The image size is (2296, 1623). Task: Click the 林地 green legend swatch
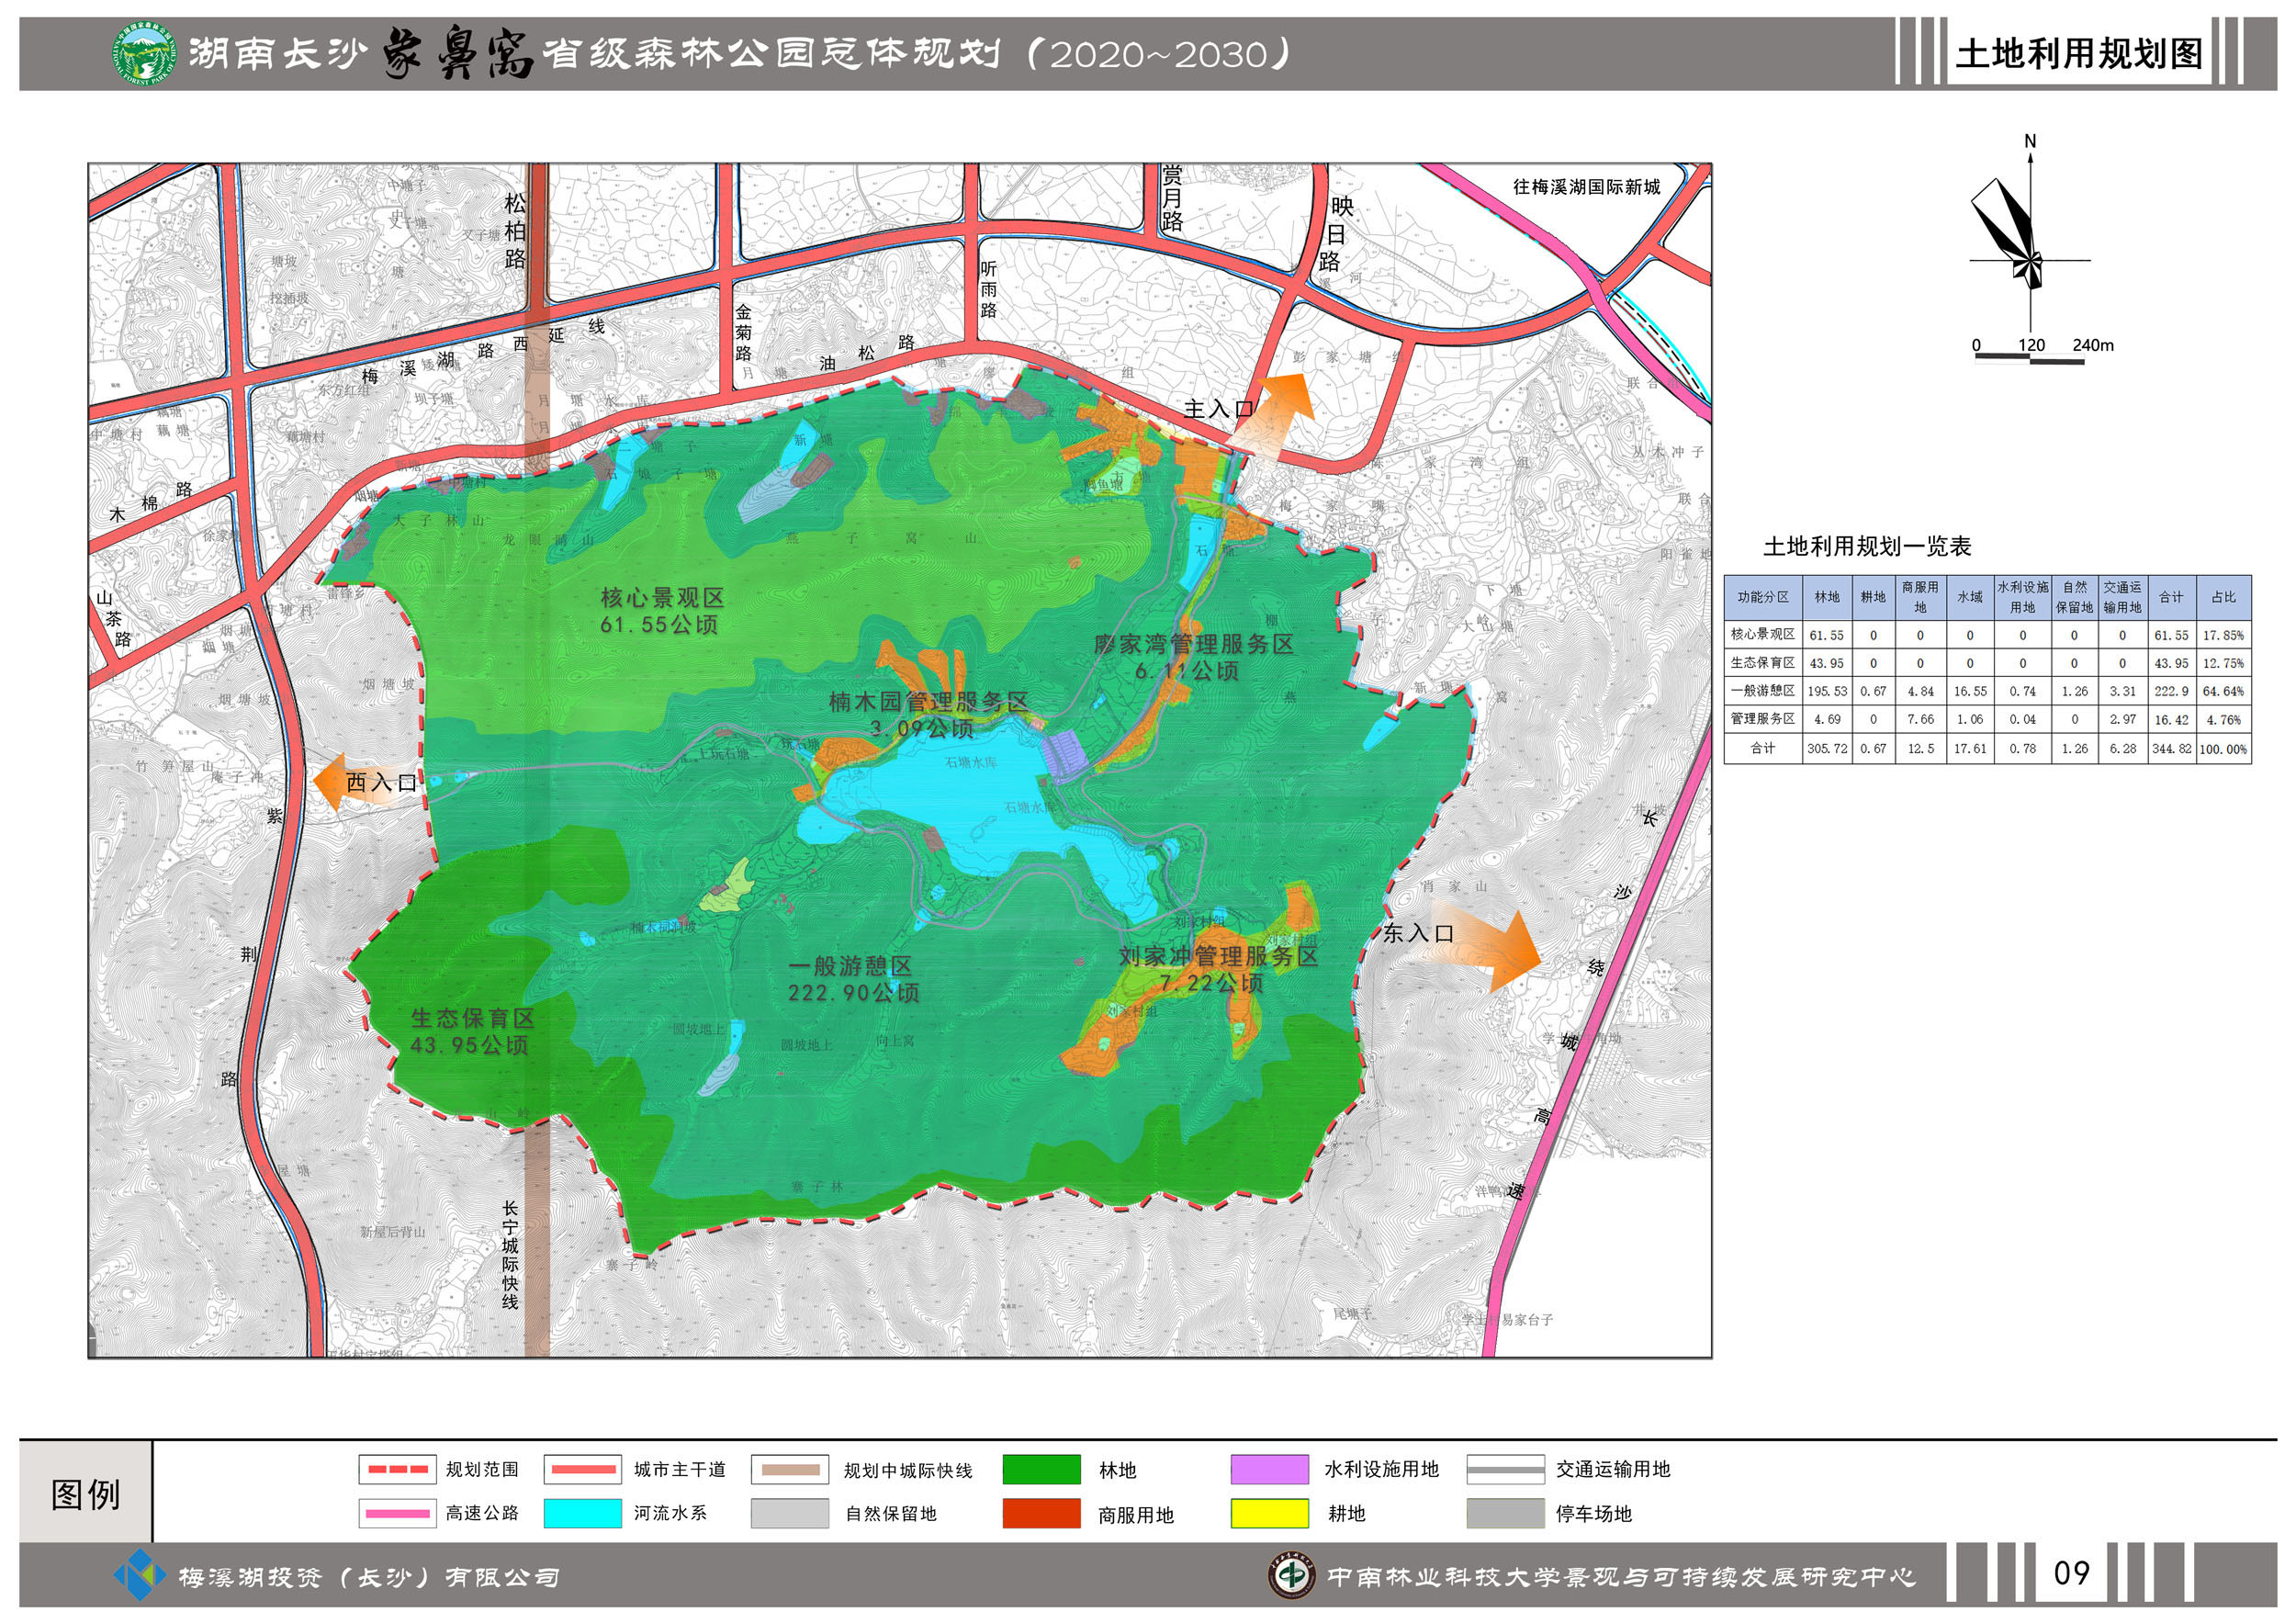[x=1041, y=1469]
